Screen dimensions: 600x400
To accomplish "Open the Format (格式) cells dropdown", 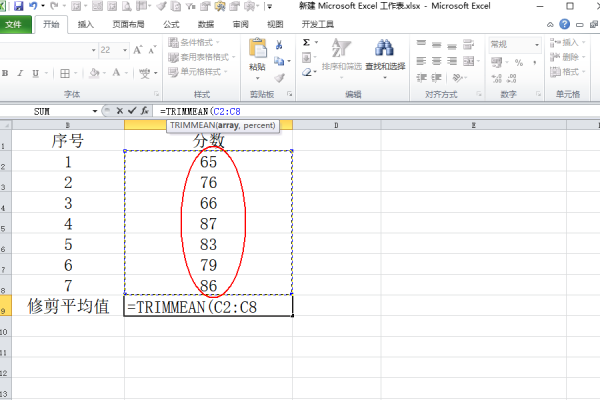I will click(567, 72).
